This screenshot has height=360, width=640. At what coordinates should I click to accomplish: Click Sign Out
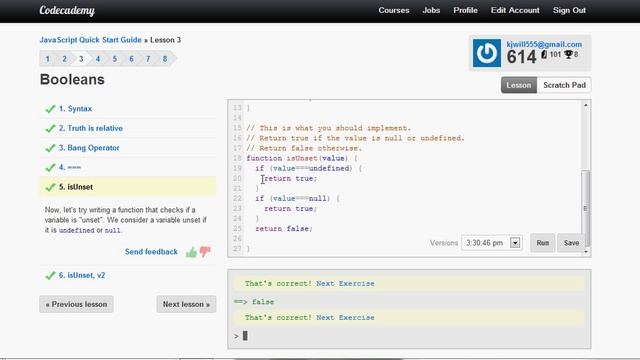[569, 10]
